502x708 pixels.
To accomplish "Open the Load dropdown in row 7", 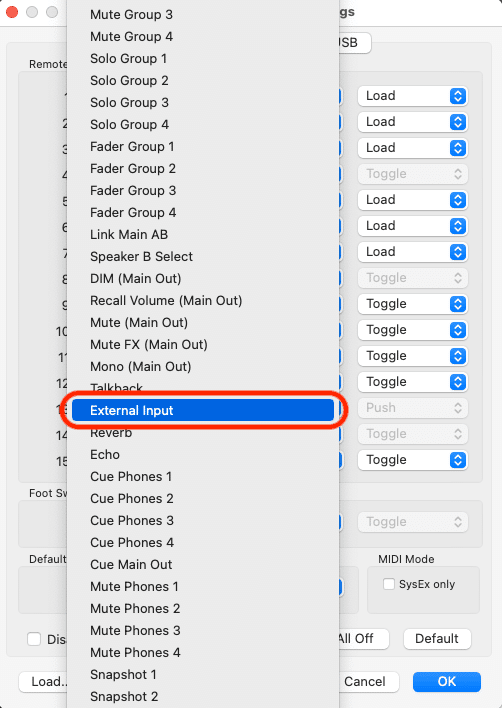I will 413,252.
